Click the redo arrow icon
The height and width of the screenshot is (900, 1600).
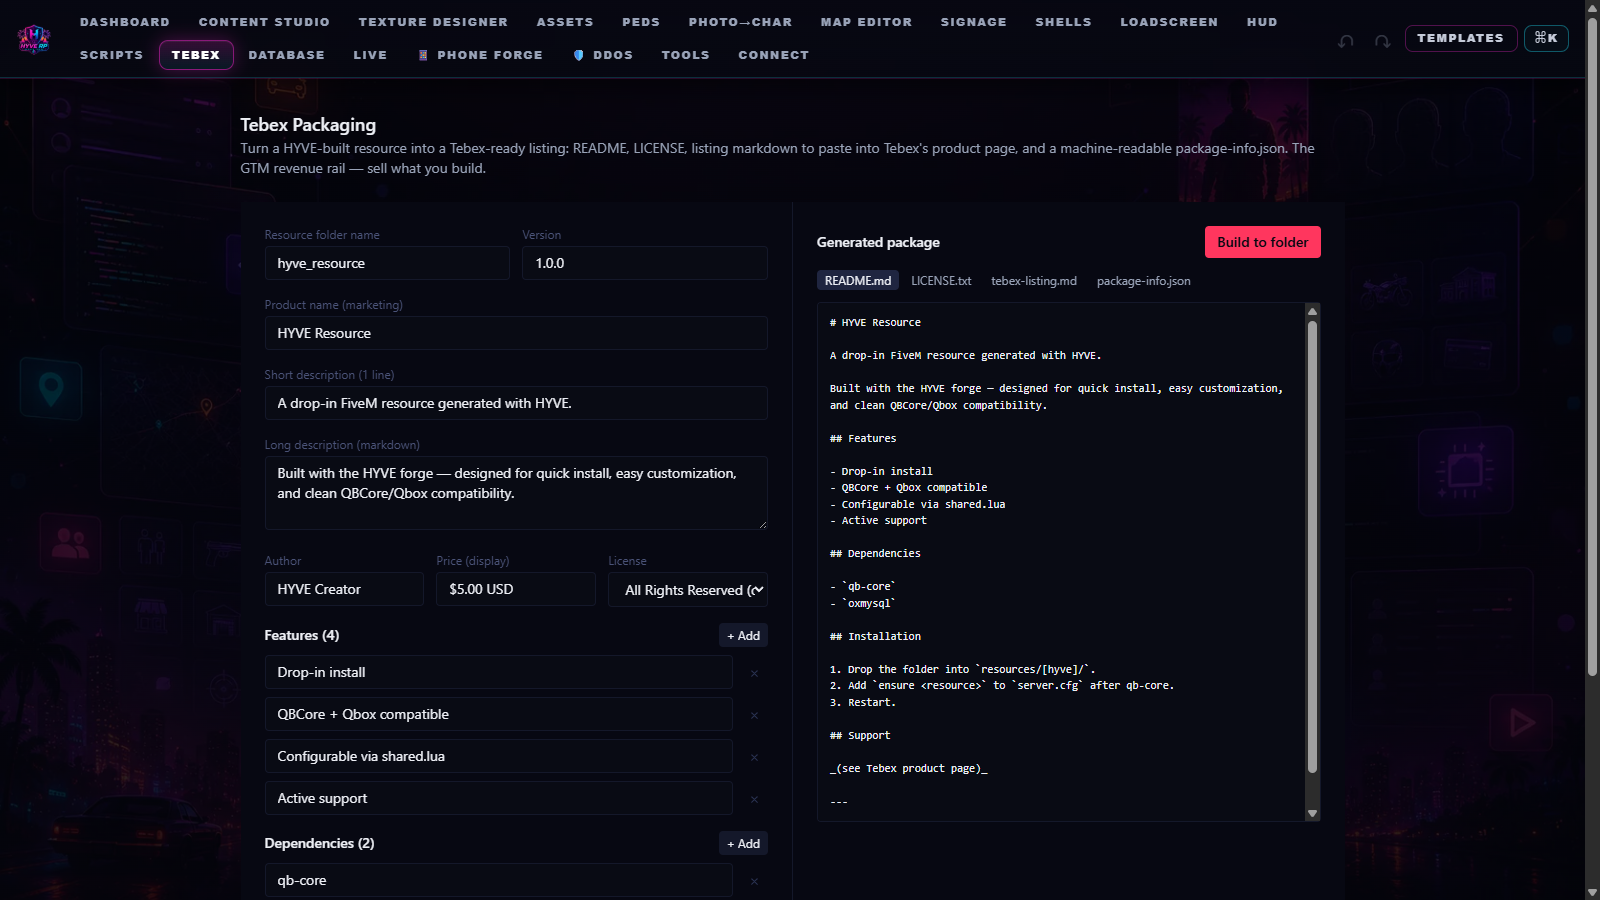(x=1382, y=41)
